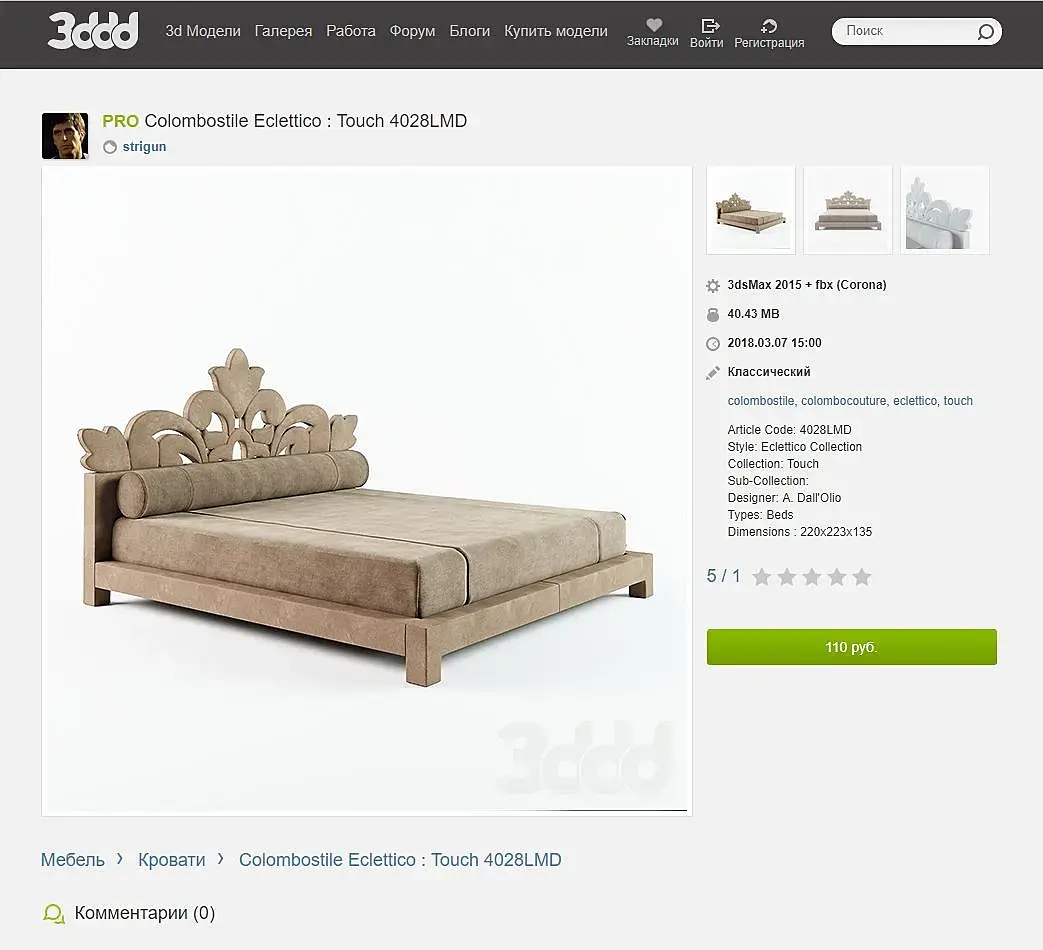
Task: Buy the model with 110 руб. button
Action: pos(851,647)
